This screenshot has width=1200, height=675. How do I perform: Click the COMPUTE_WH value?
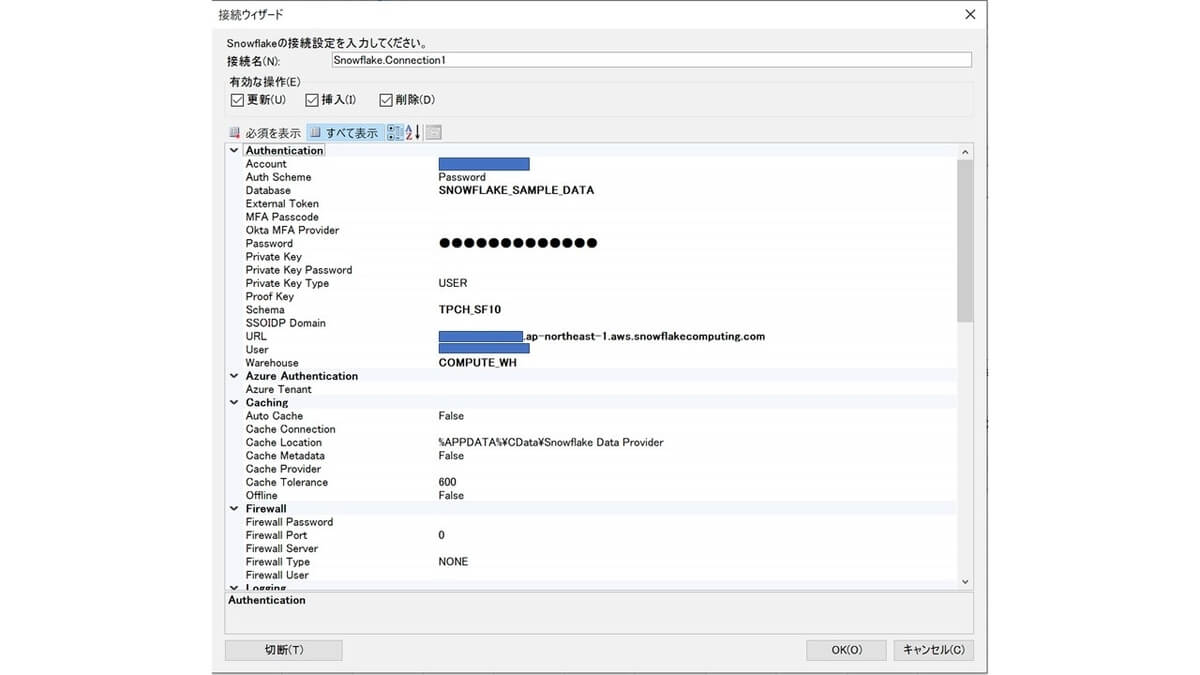click(478, 363)
